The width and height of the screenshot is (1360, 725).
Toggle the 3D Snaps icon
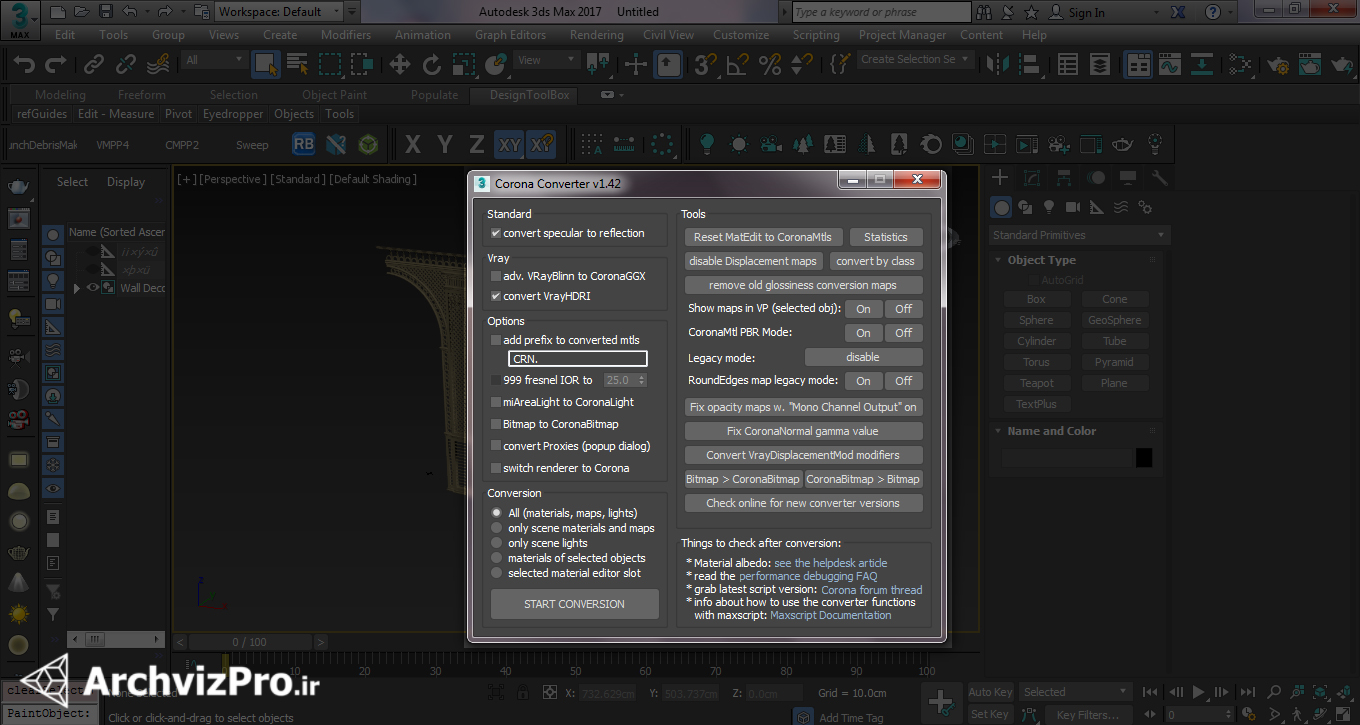[706, 64]
